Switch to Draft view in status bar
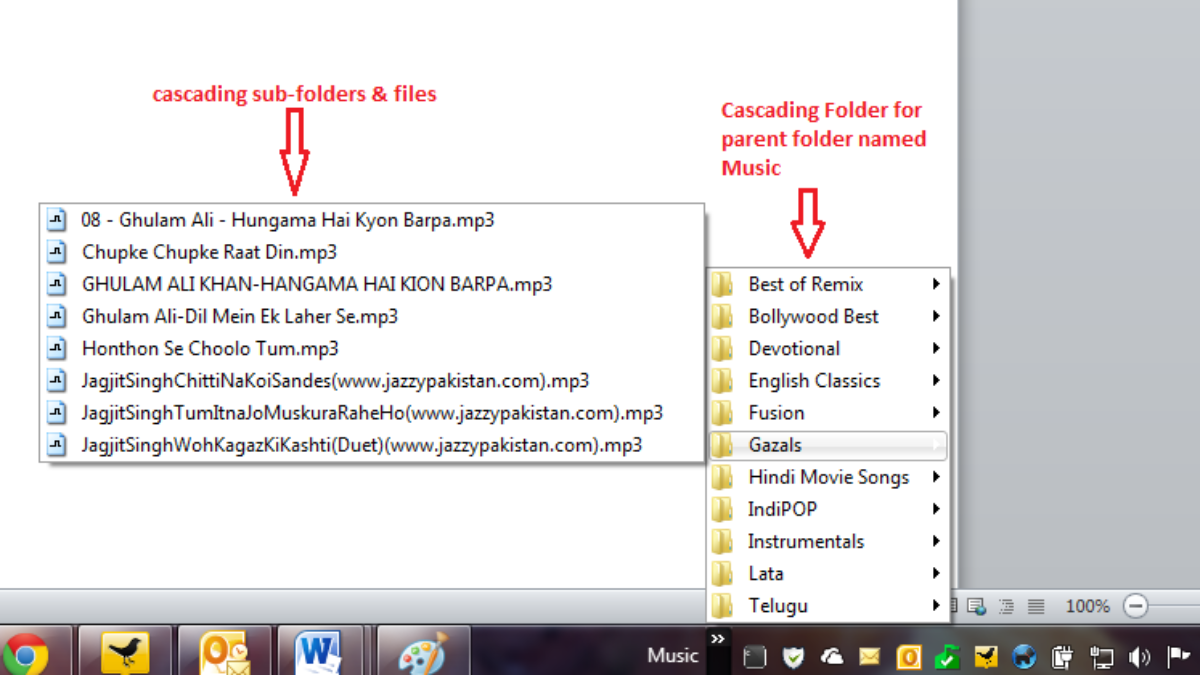 click(x=1034, y=606)
